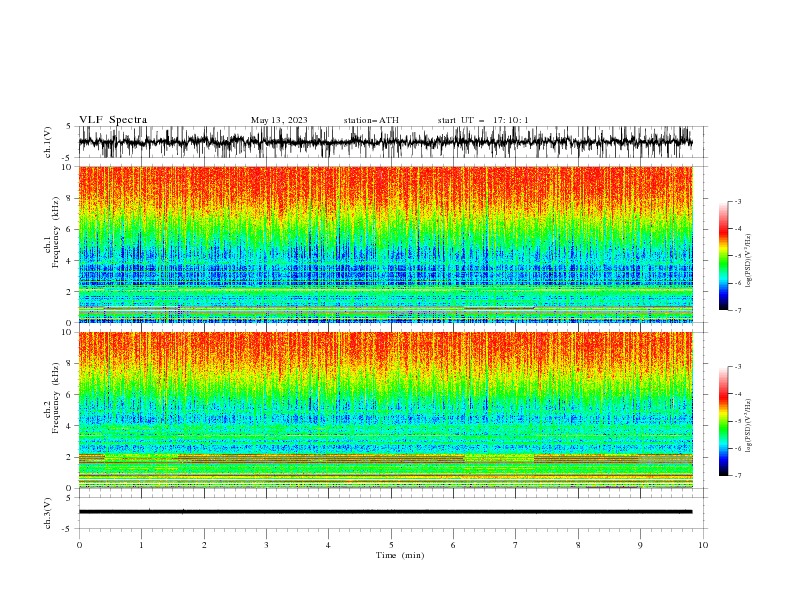Click inside the ch.2 spectrogram panel
The width and height of the screenshot is (792, 612).
(386, 410)
